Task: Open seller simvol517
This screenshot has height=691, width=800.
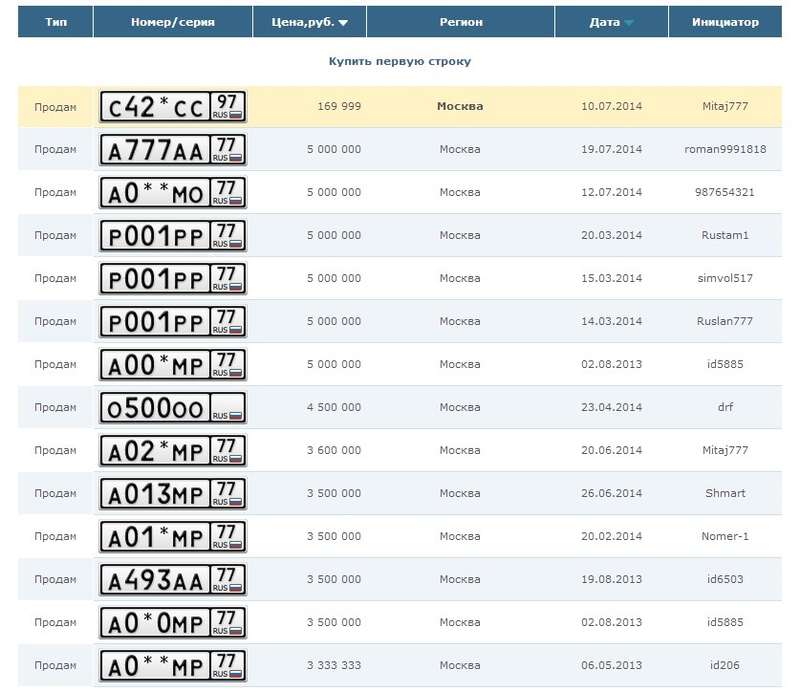Action: [x=725, y=278]
